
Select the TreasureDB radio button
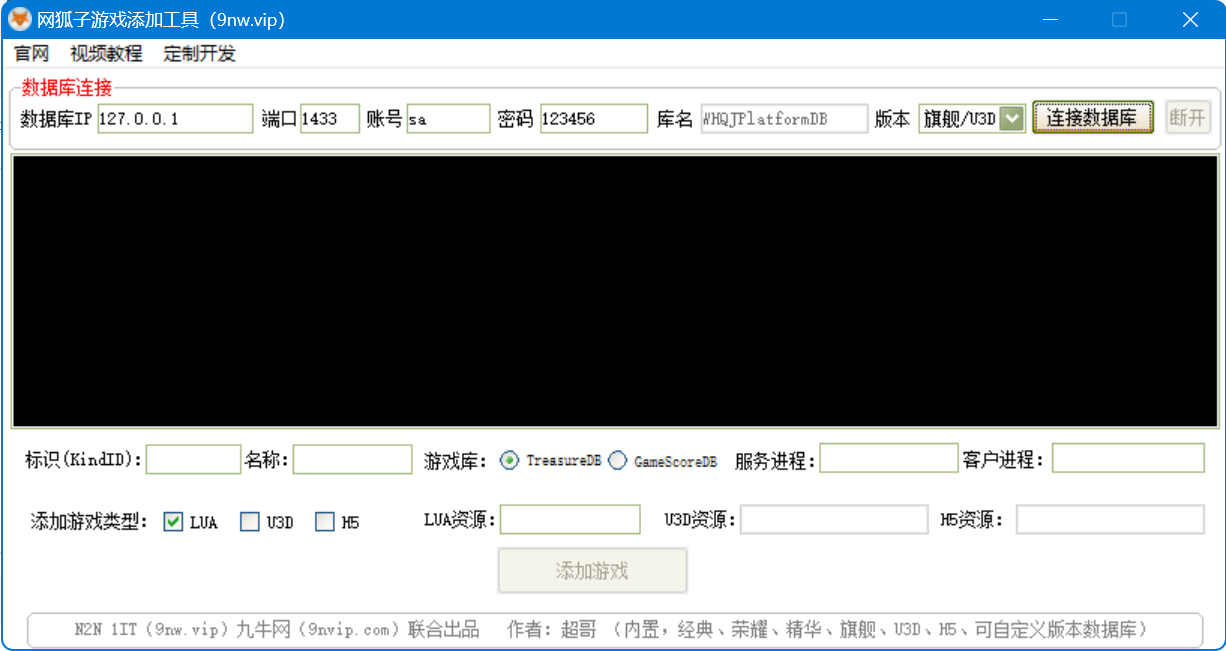pos(510,460)
